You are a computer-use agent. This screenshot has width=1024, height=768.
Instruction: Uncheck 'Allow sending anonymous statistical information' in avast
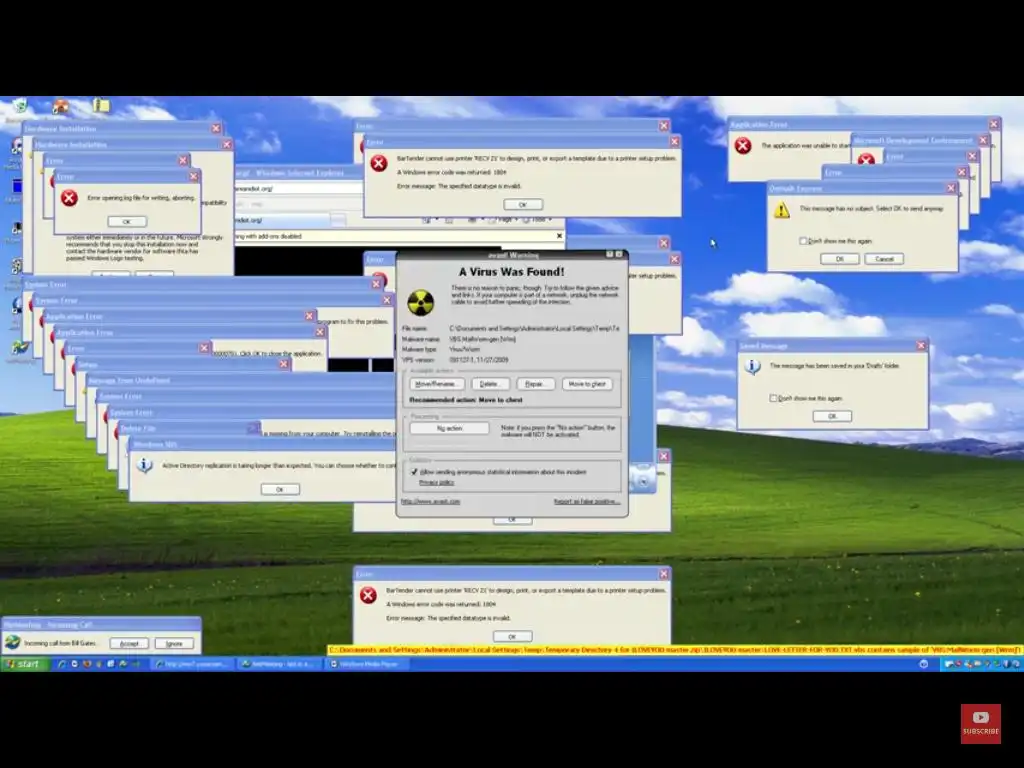(414, 472)
